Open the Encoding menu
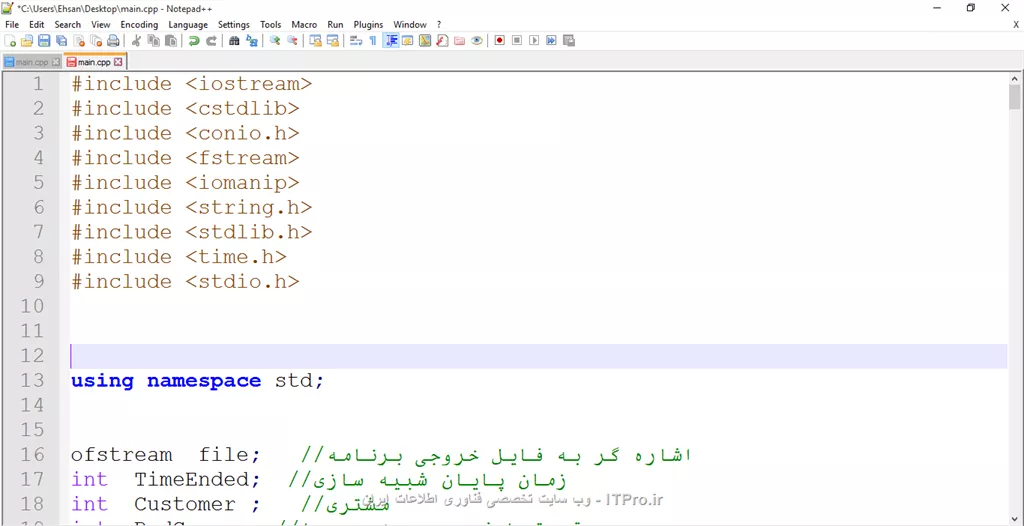This screenshot has width=1024, height=526. 139,25
